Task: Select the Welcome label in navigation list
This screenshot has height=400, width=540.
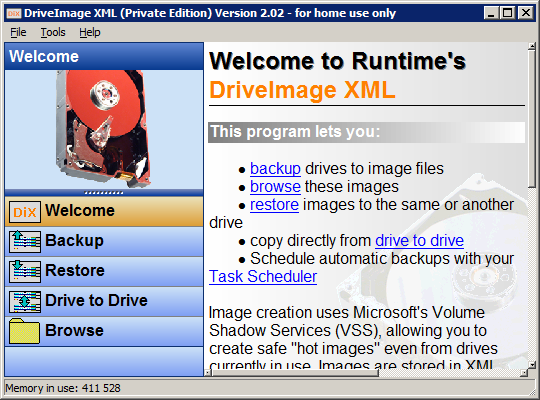Action: coord(80,211)
